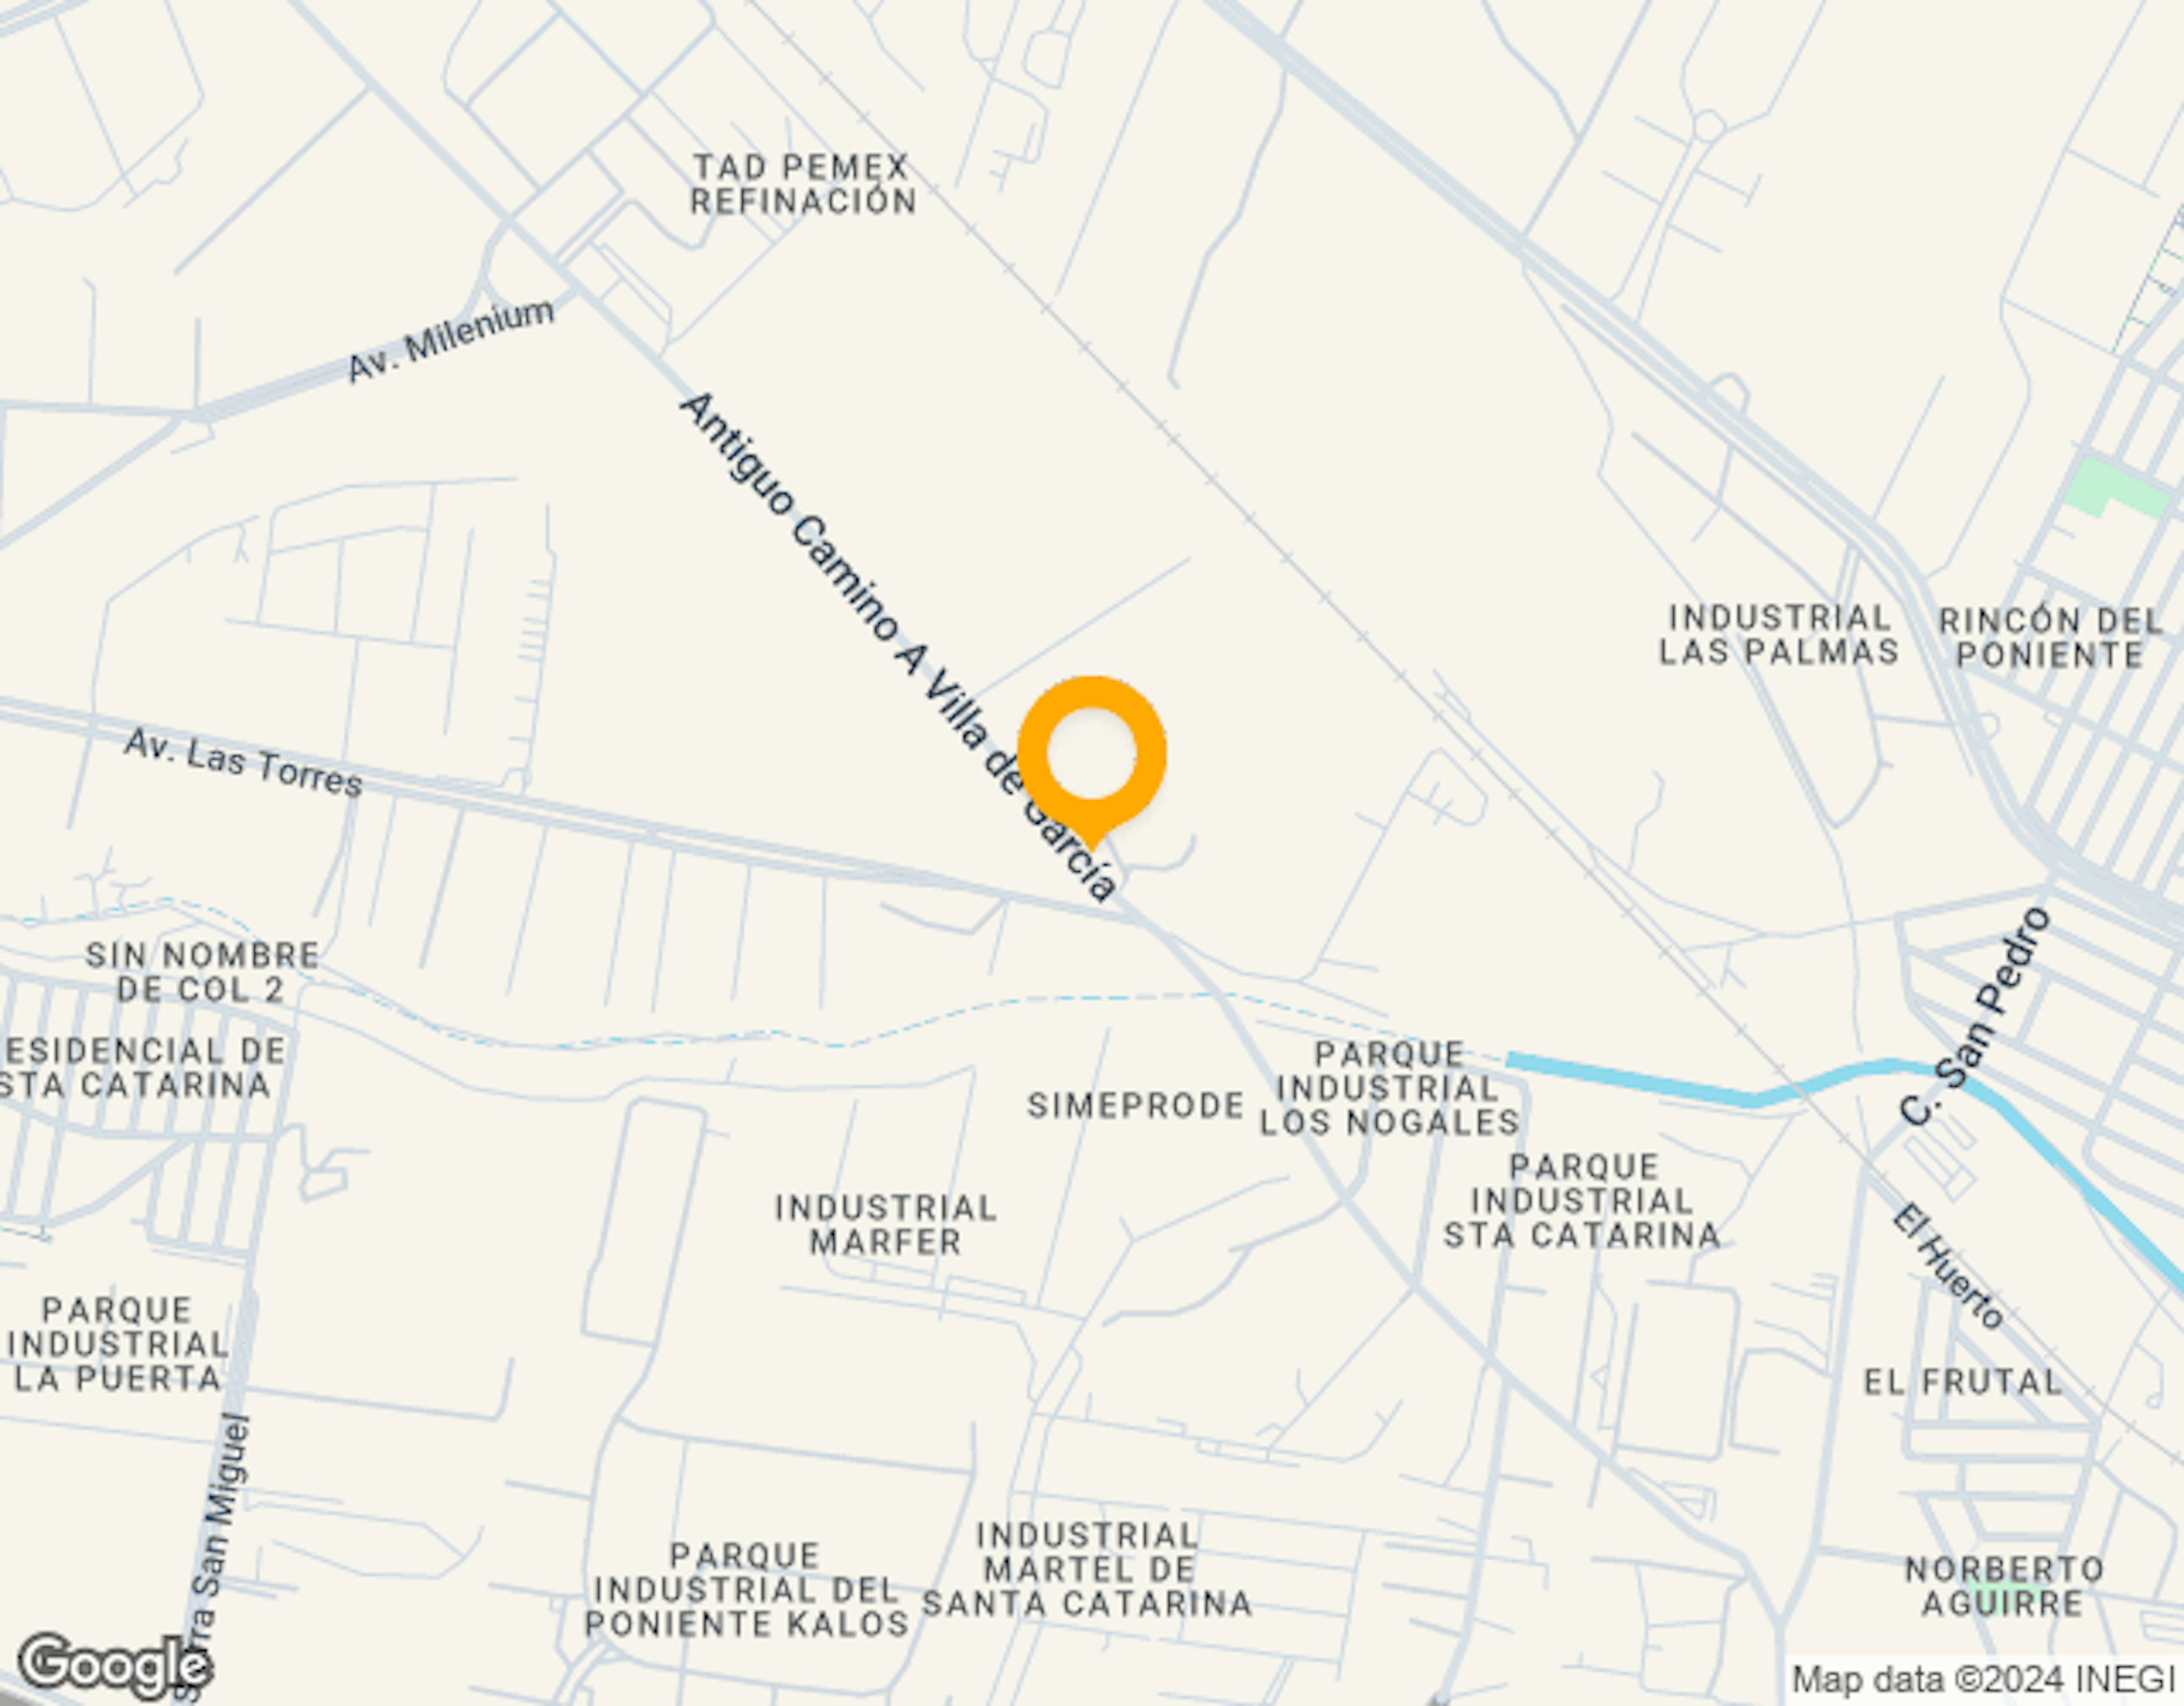Click the Av. Las Torres road label
Image resolution: width=2184 pixels, height=1706 pixels.
point(243,763)
